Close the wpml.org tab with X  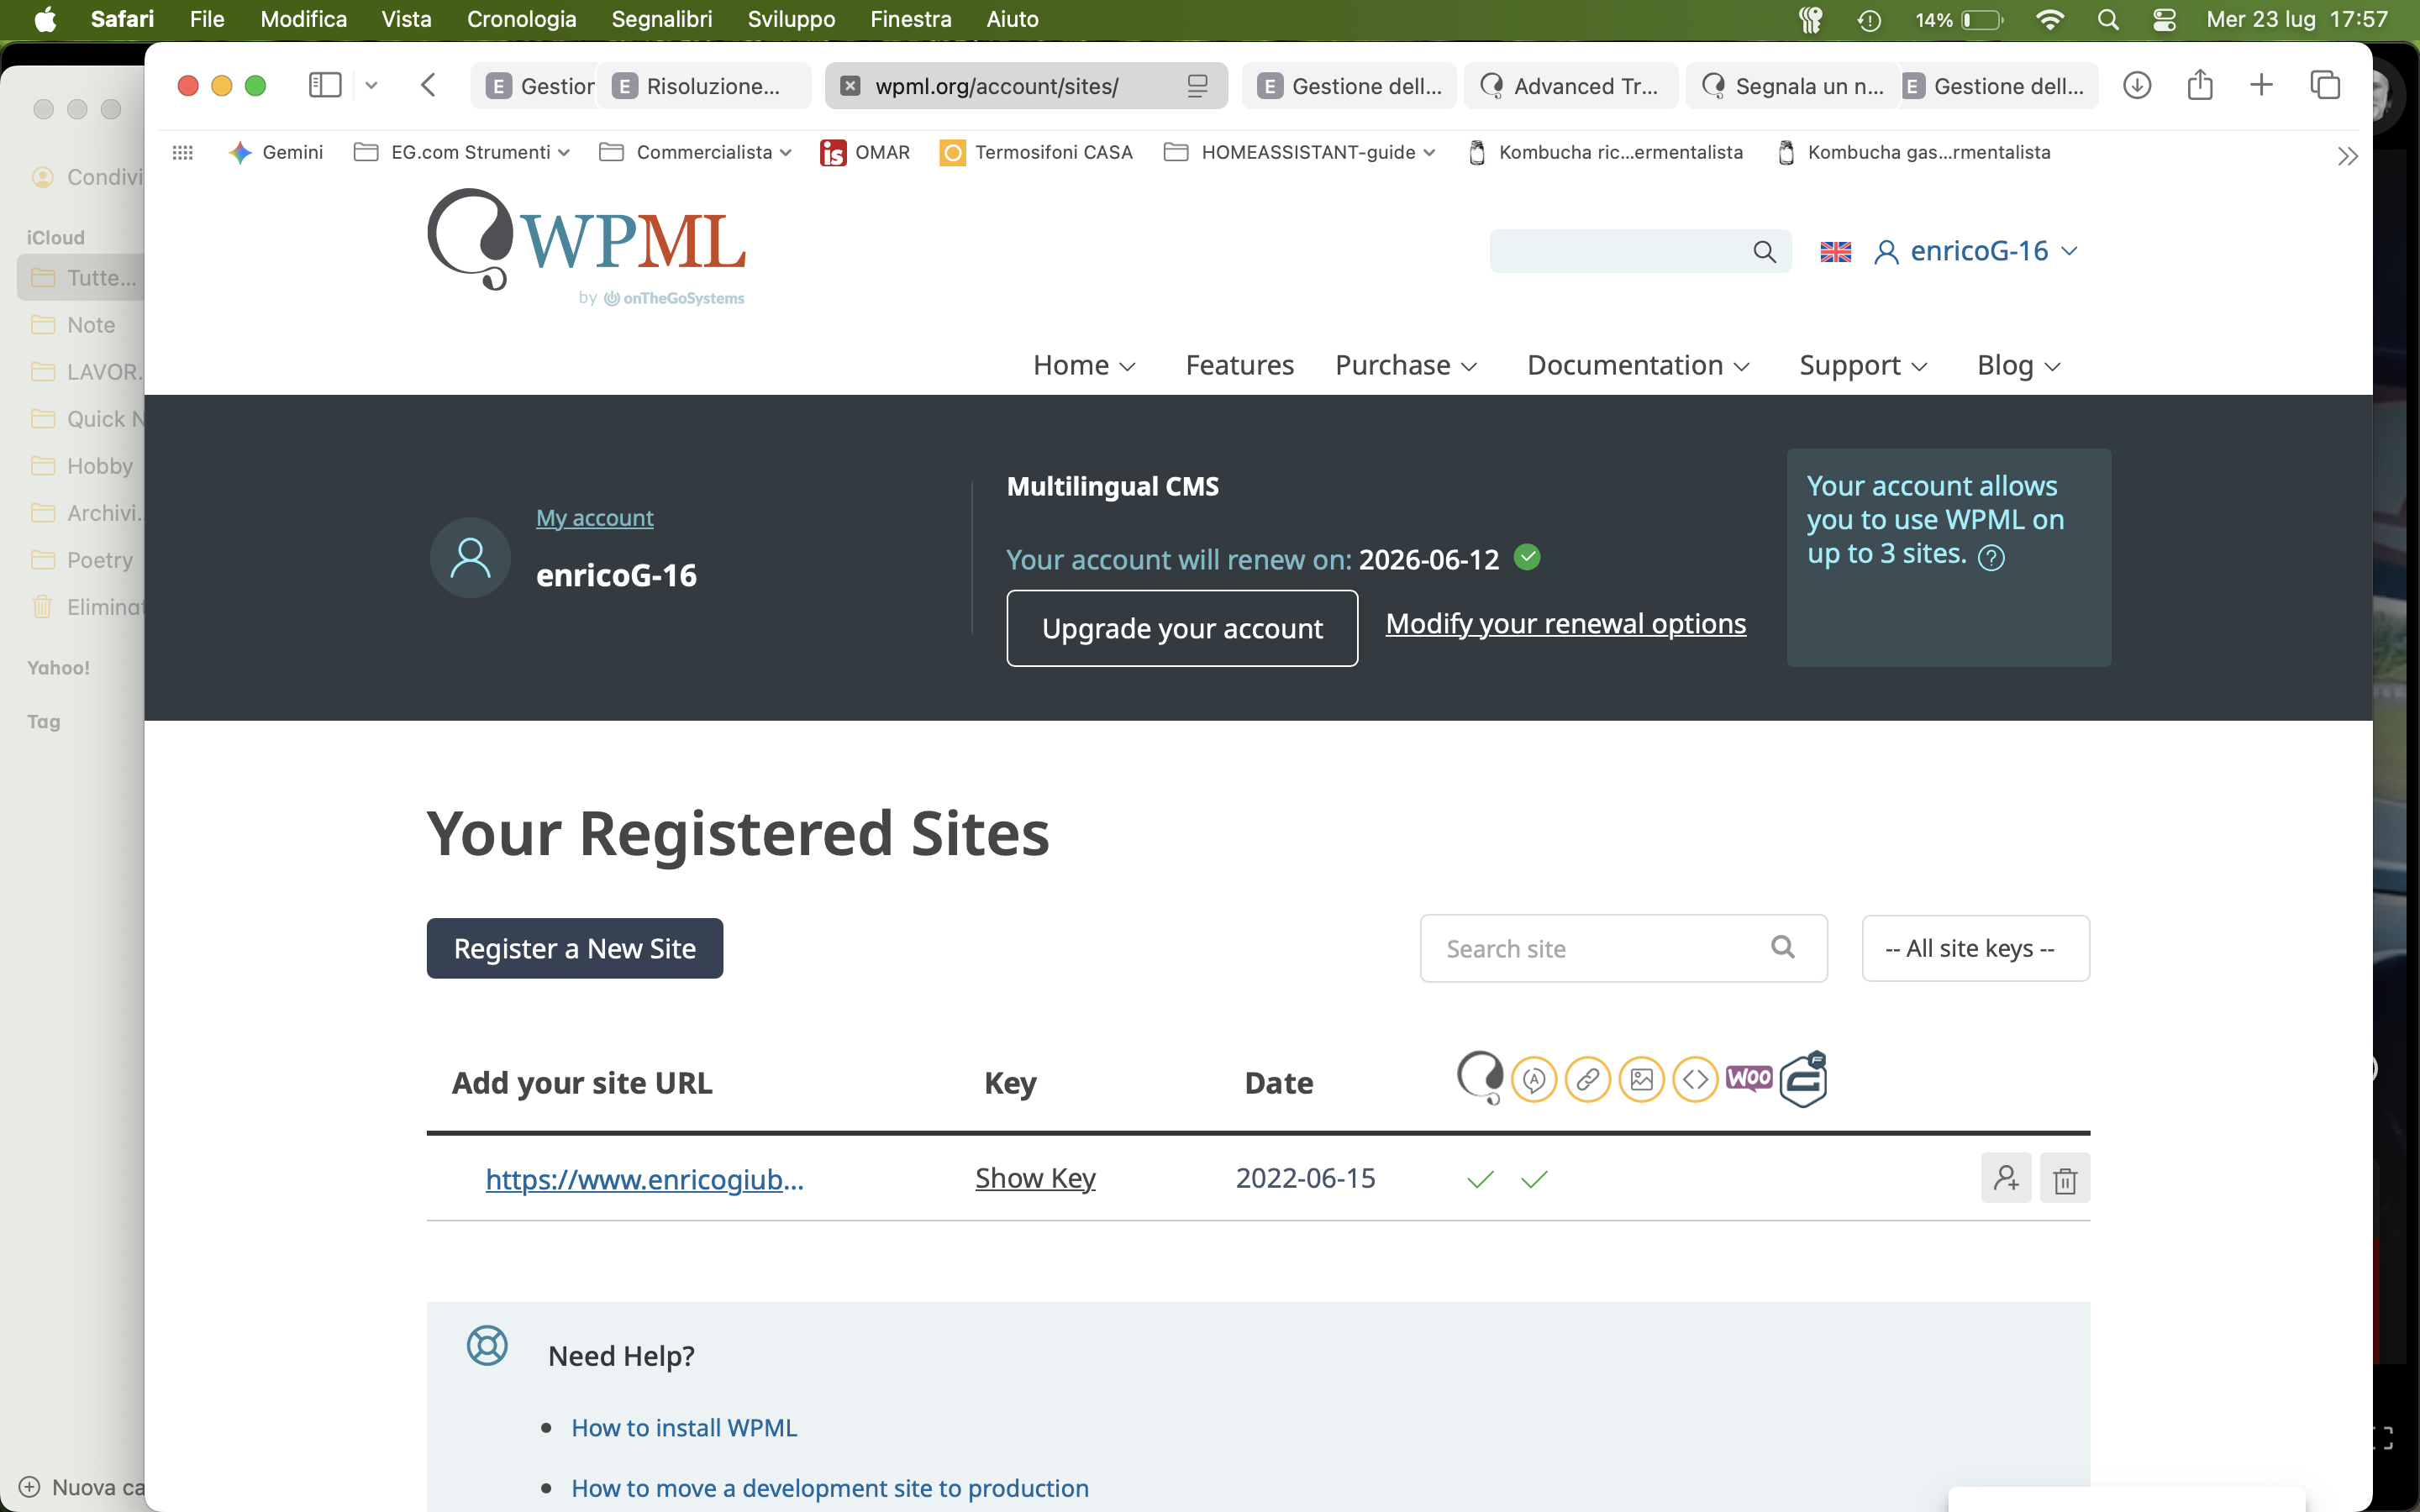(850, 86)
